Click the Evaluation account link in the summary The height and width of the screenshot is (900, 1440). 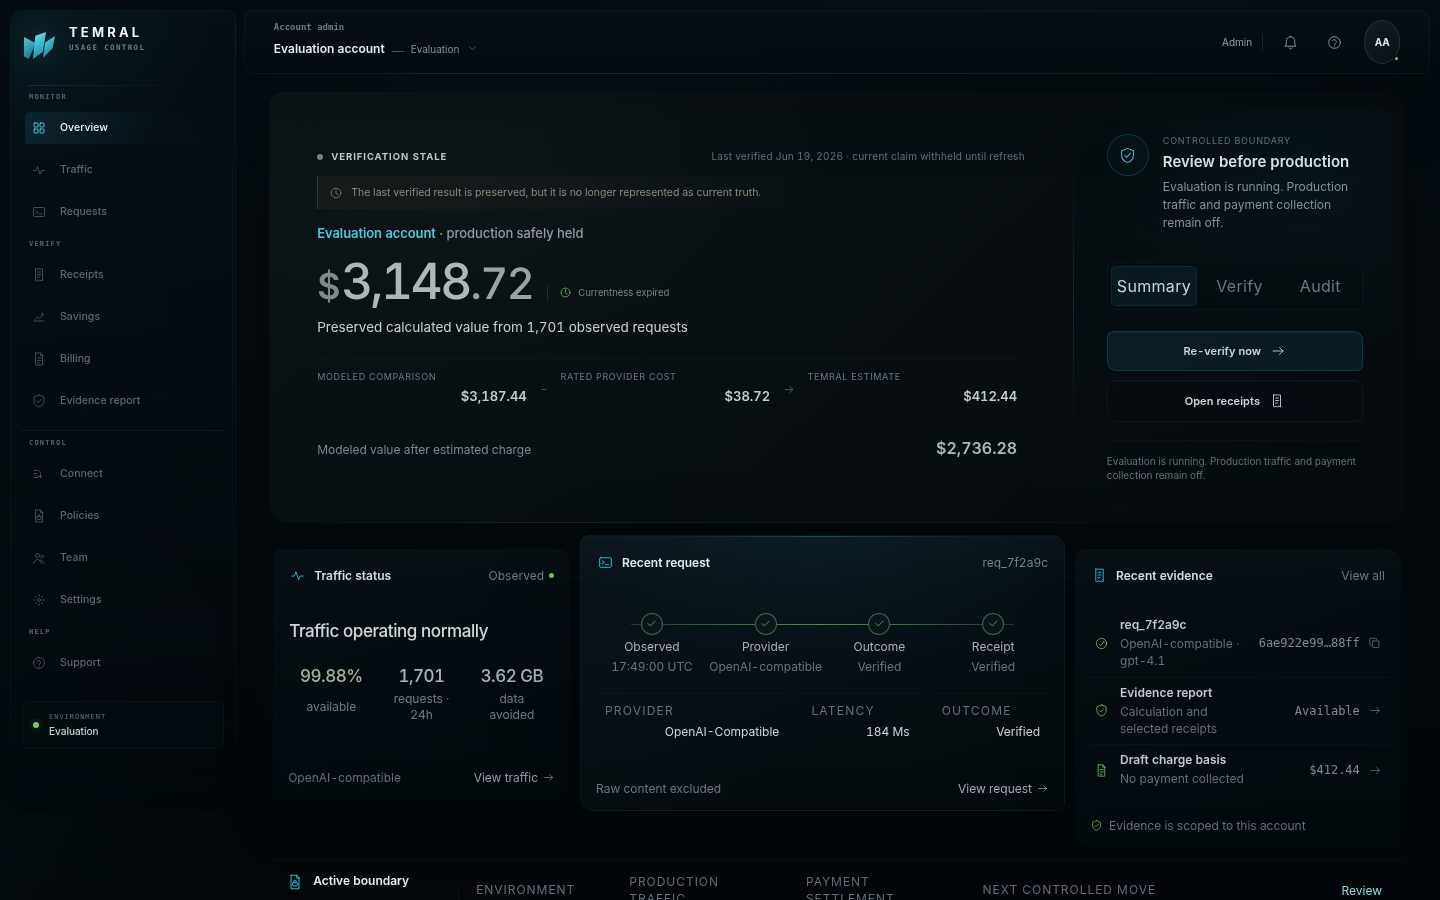(376, 233)
